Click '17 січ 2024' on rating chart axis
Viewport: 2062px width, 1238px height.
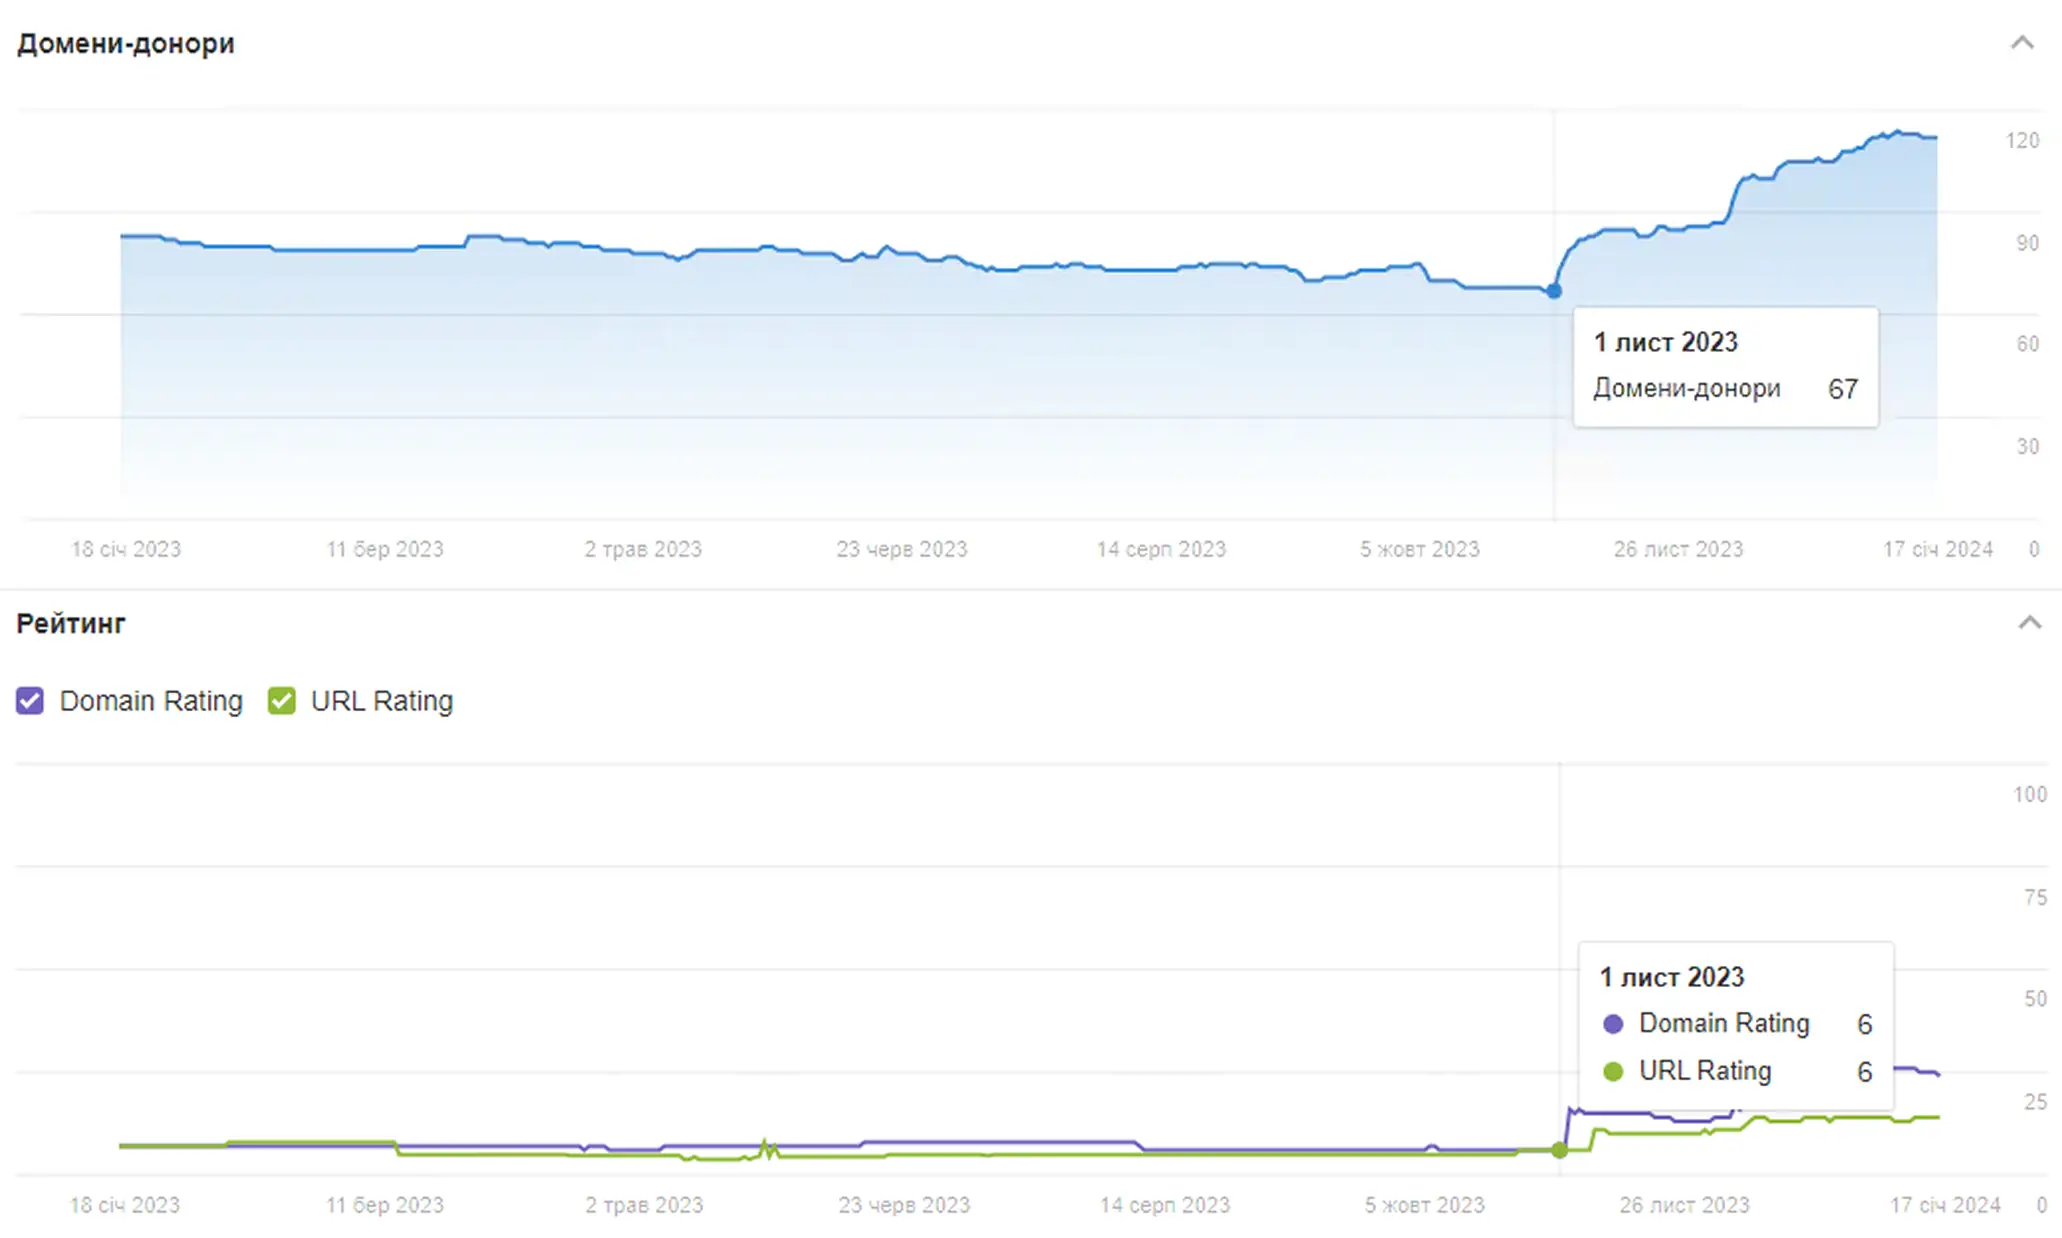click(1945, 1205)
